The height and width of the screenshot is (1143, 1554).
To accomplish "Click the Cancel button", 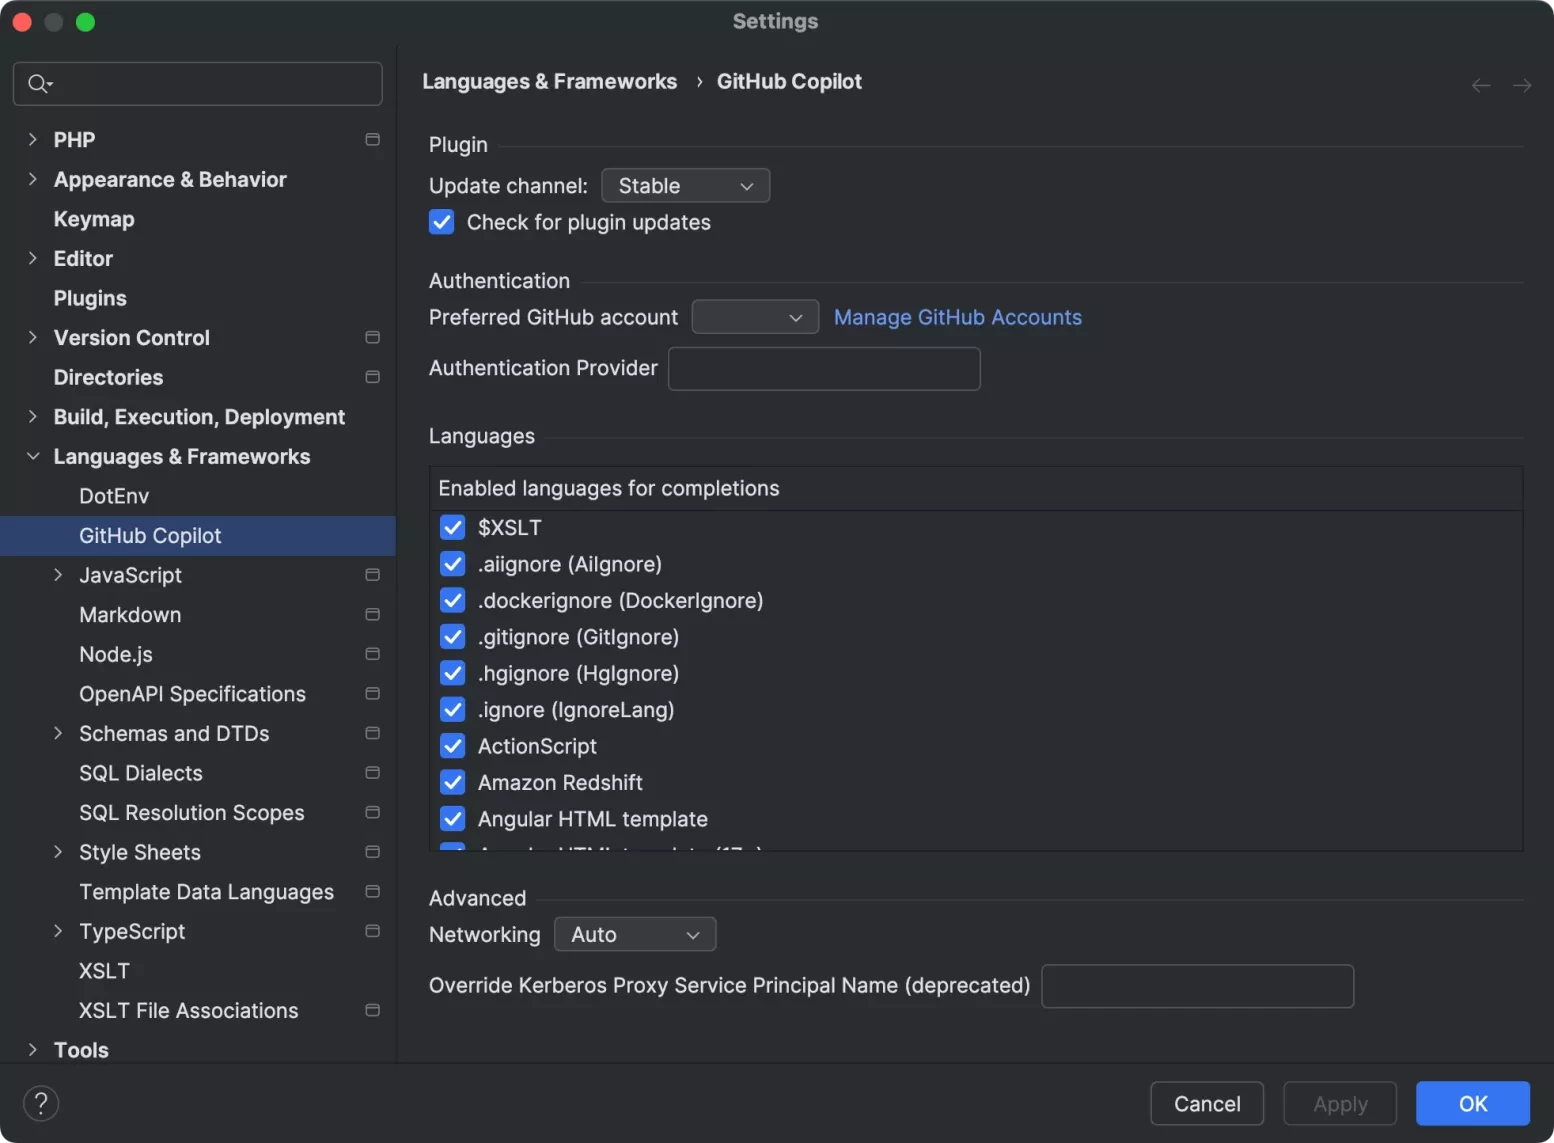I will (x=1207, y=1104).
